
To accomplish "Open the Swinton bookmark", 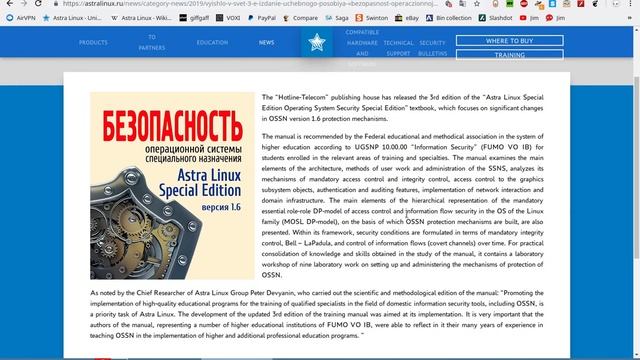I will click(372, 18).
